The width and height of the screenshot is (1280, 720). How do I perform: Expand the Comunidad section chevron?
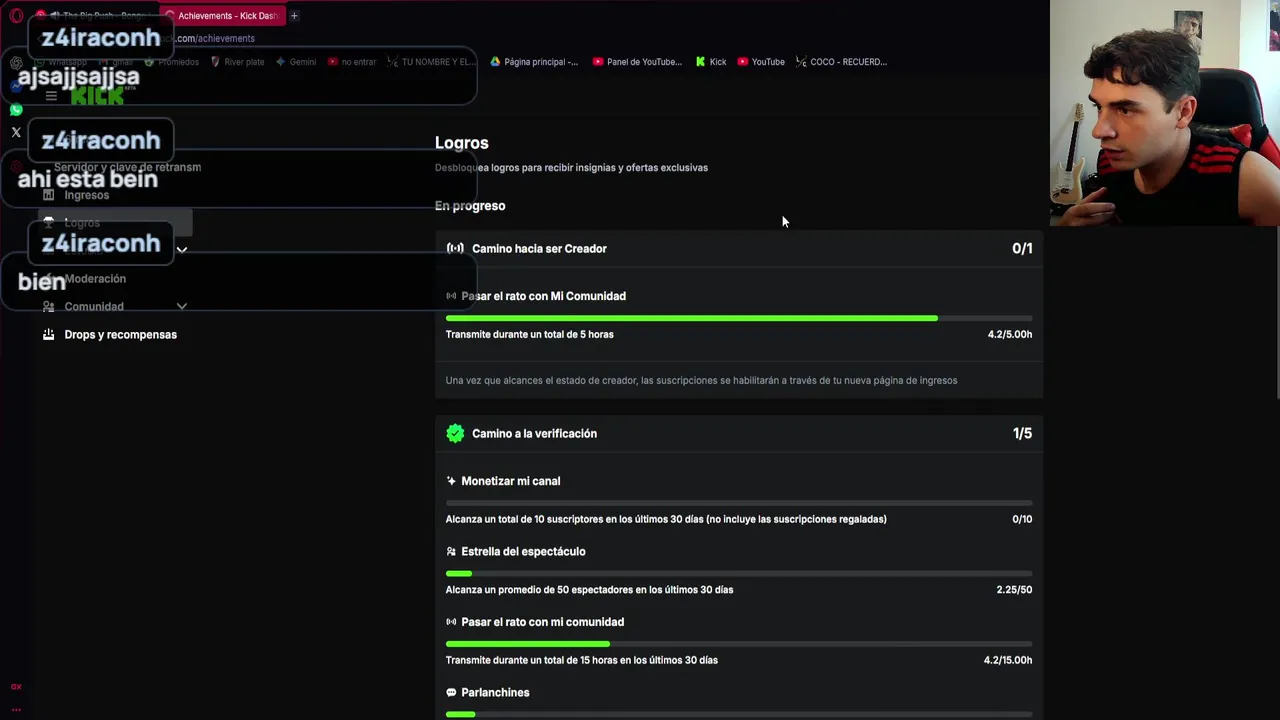tap(182, 306)
